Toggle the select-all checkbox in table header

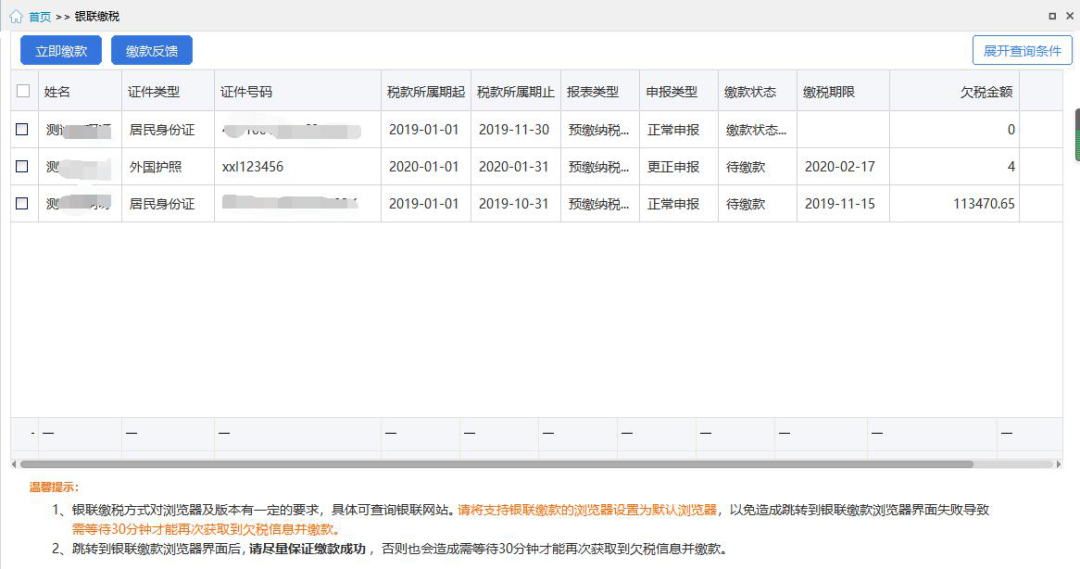click(x=23, y=91)
